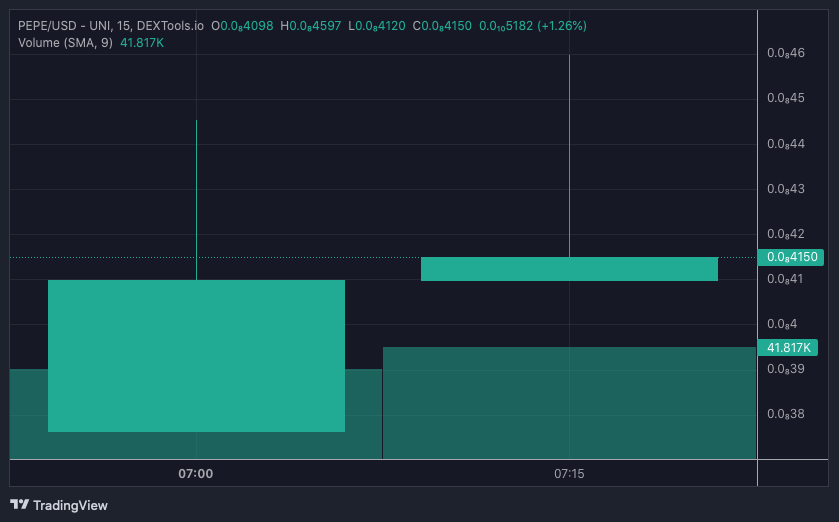Click the 07:00 time axis label
Viewport: 839px width, 522px height.
(x=196, y=474)
